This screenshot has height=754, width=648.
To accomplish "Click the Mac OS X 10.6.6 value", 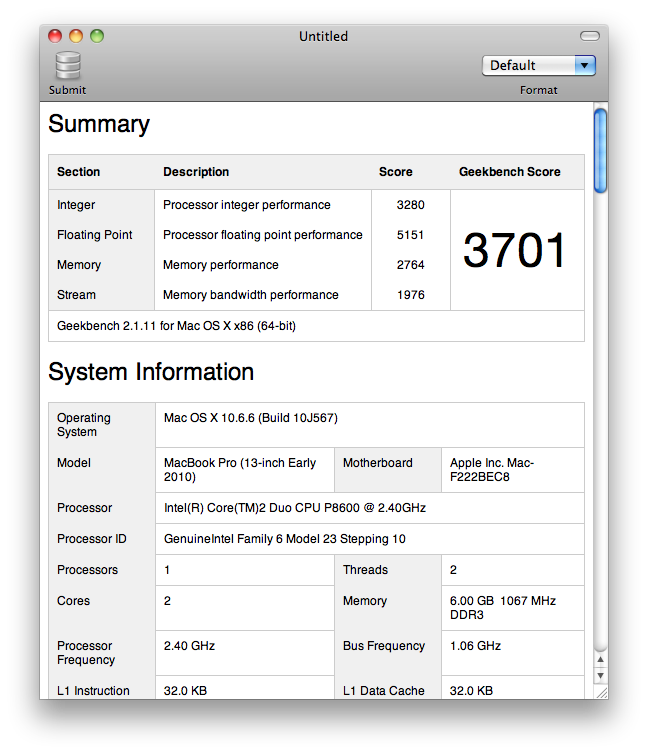I will 250,418.
